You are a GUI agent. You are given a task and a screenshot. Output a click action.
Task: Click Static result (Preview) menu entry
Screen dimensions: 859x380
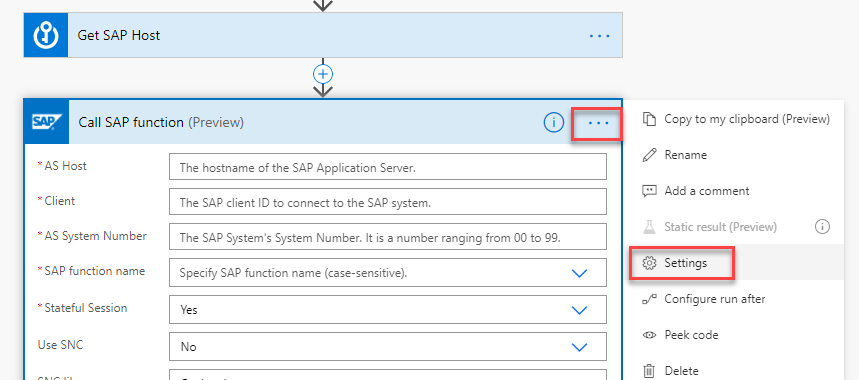(x=720, y=227)
